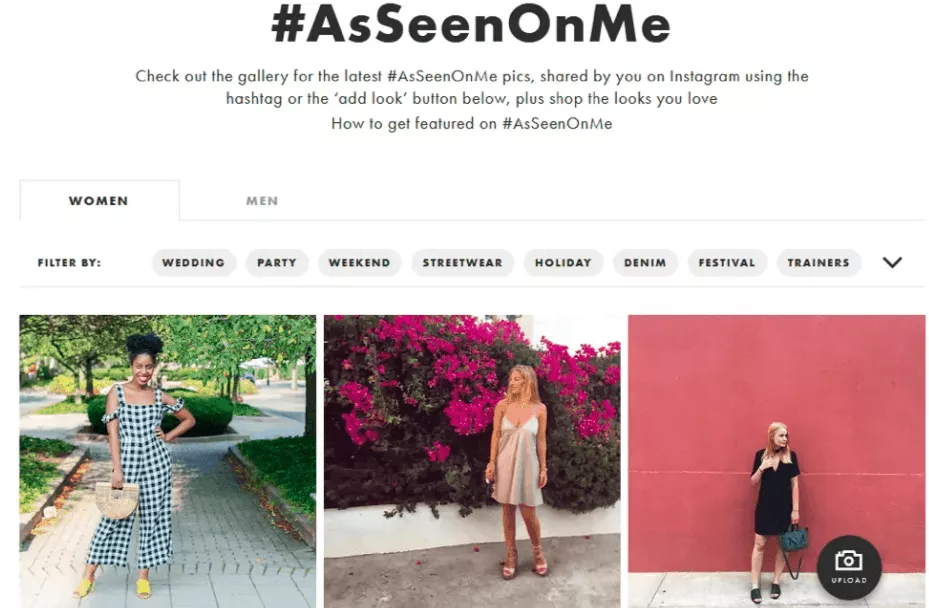Image resolution: width=929 pixels, height=608 pixels.
Task: Open the Men tab
Action: (262, 201)
